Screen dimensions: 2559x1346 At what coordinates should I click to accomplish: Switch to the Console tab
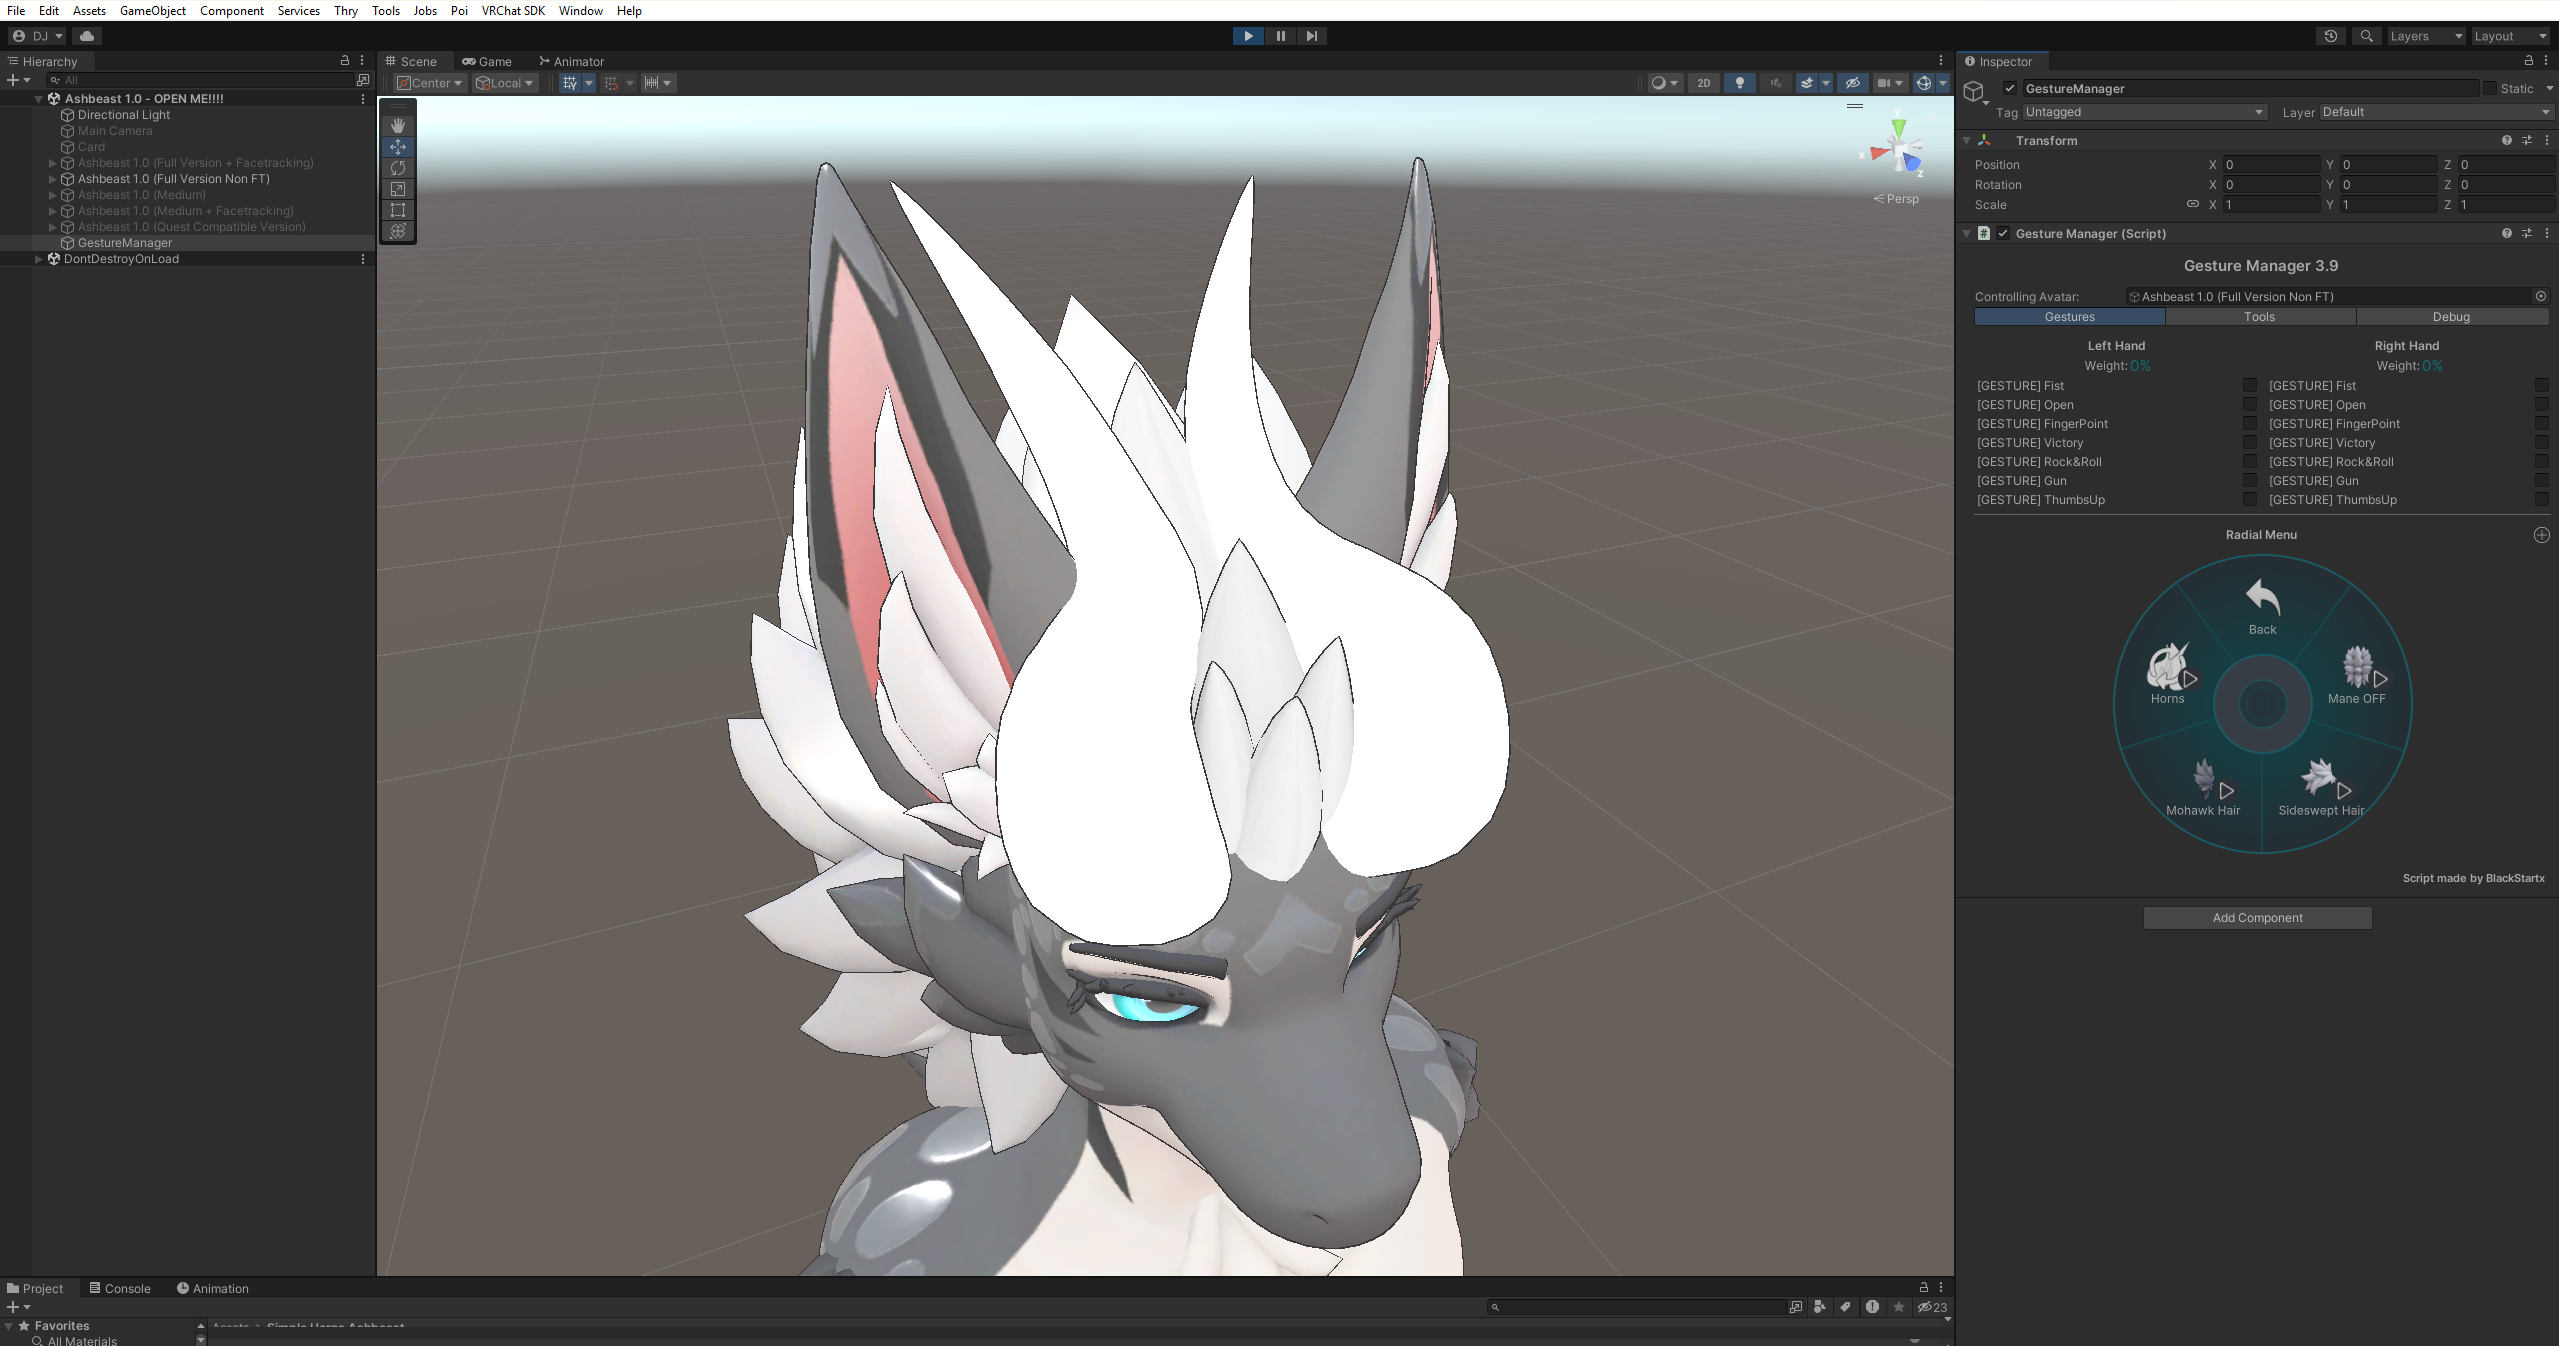[120, 1288]
